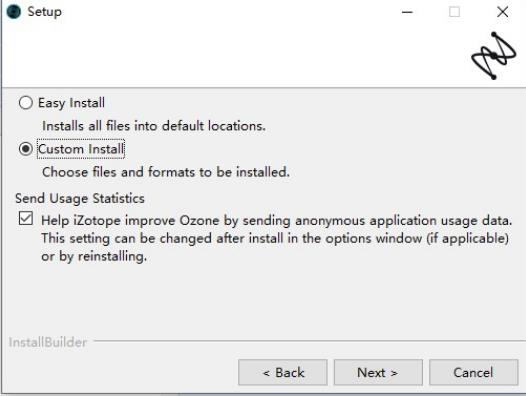Click the Installs all files into default locations text
This screenshot has height=396, width=526.
click(x=154, y=126)
